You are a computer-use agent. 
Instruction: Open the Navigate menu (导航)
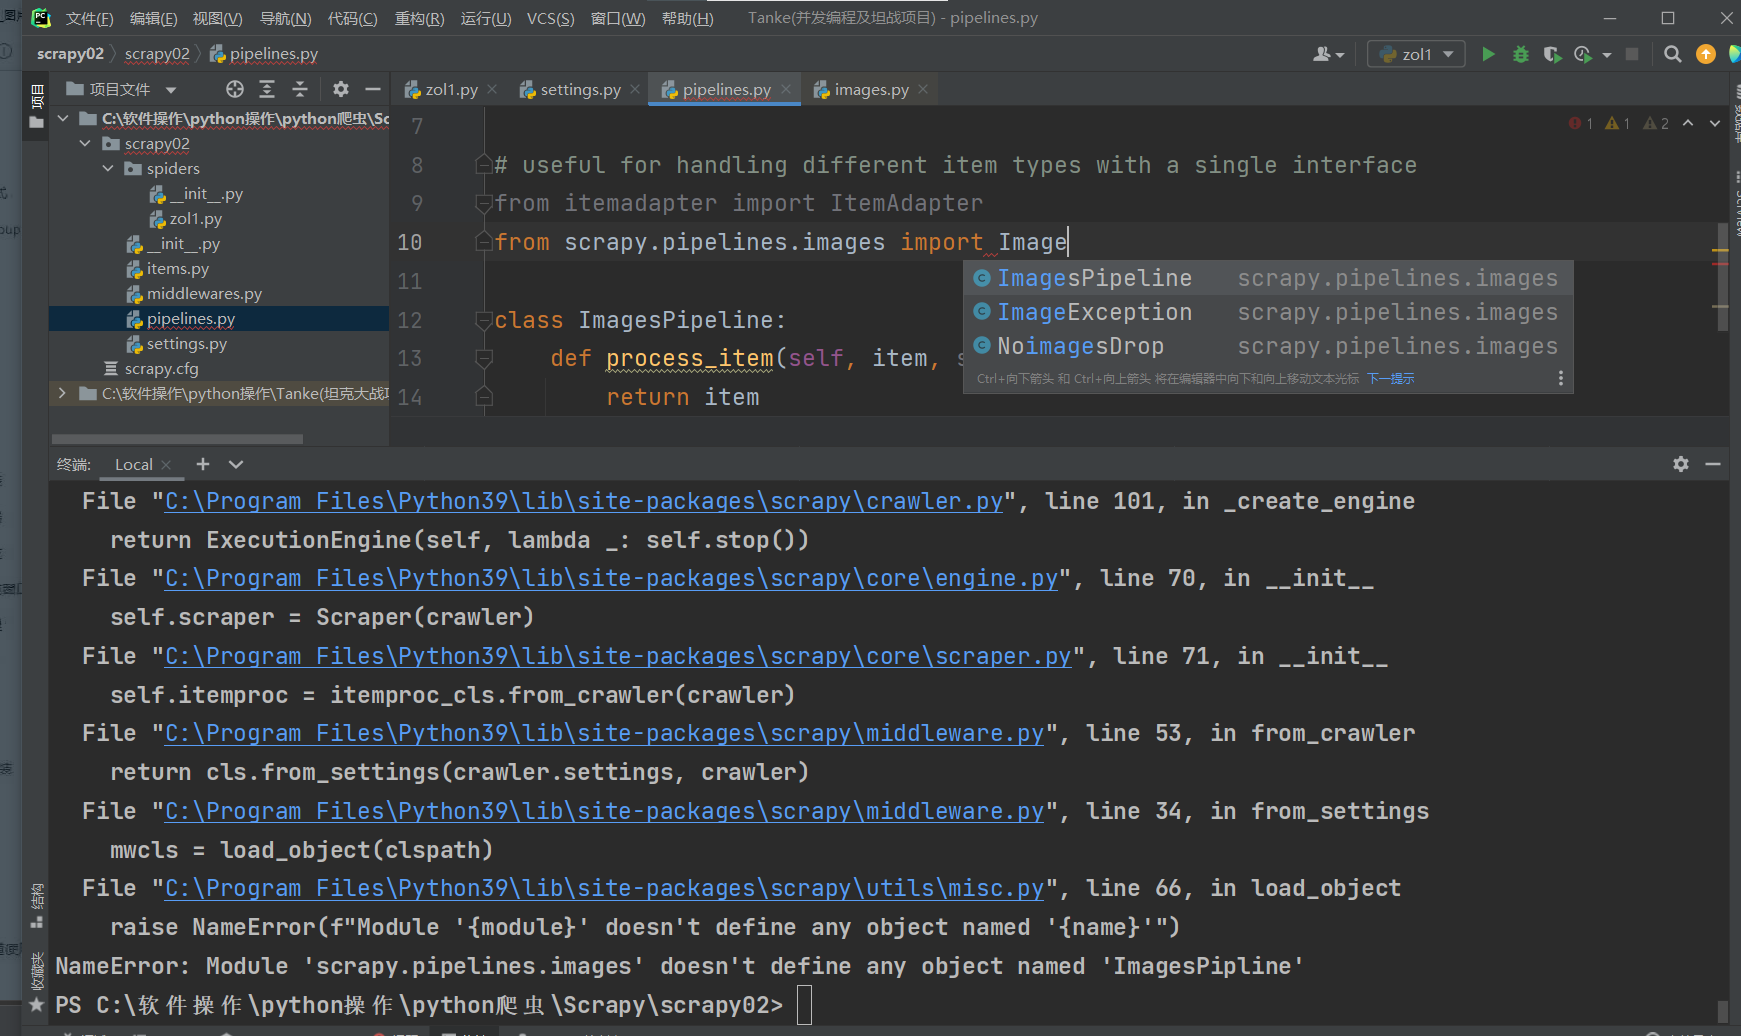(285, 19)
